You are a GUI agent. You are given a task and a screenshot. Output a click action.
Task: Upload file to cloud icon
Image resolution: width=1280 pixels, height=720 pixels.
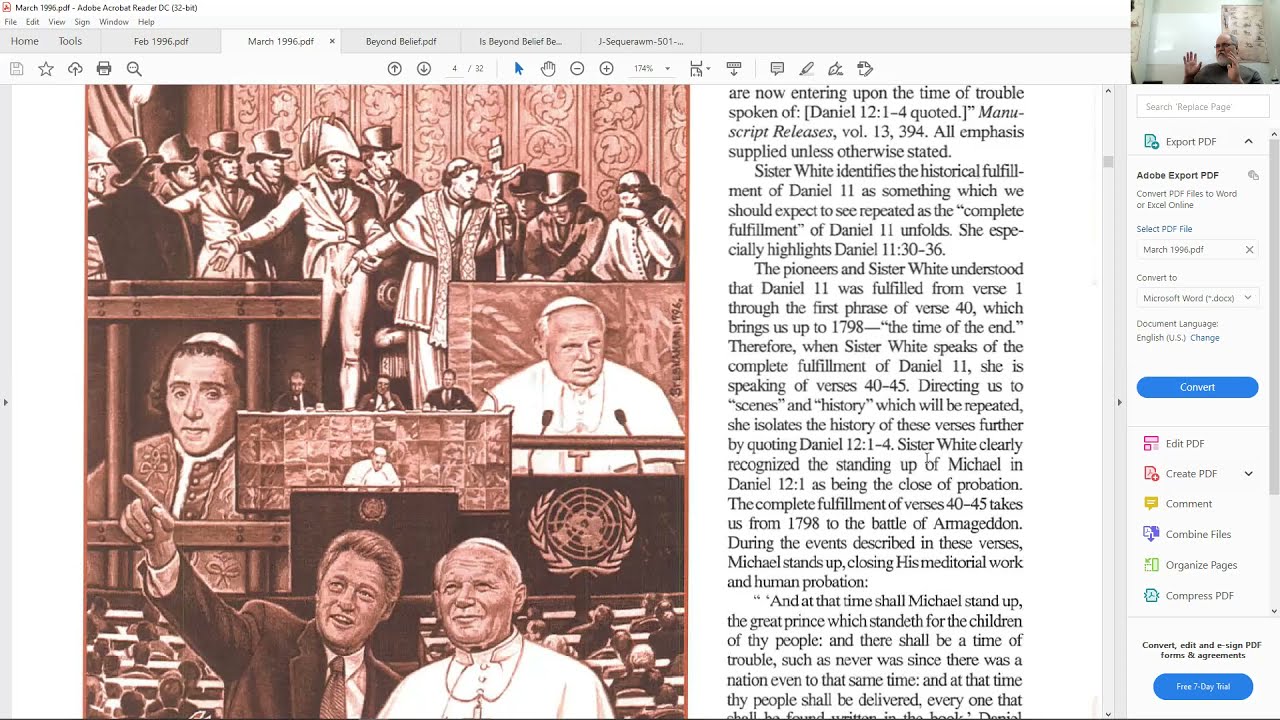[x=75, y=69]
